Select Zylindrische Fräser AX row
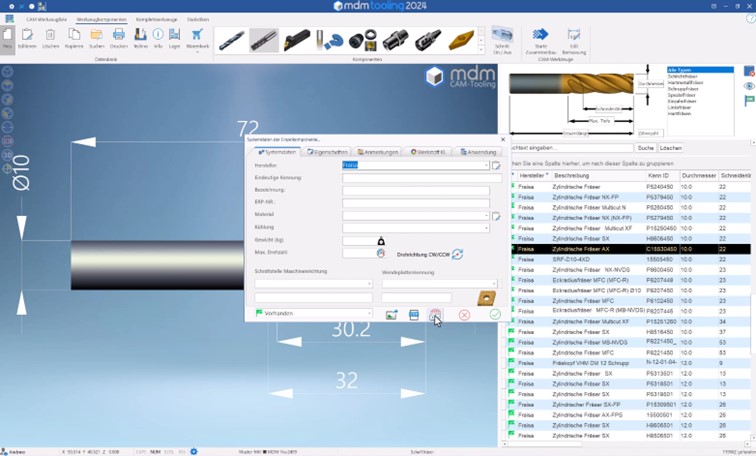This screenshot has width=756, height=456. [630, 249]
